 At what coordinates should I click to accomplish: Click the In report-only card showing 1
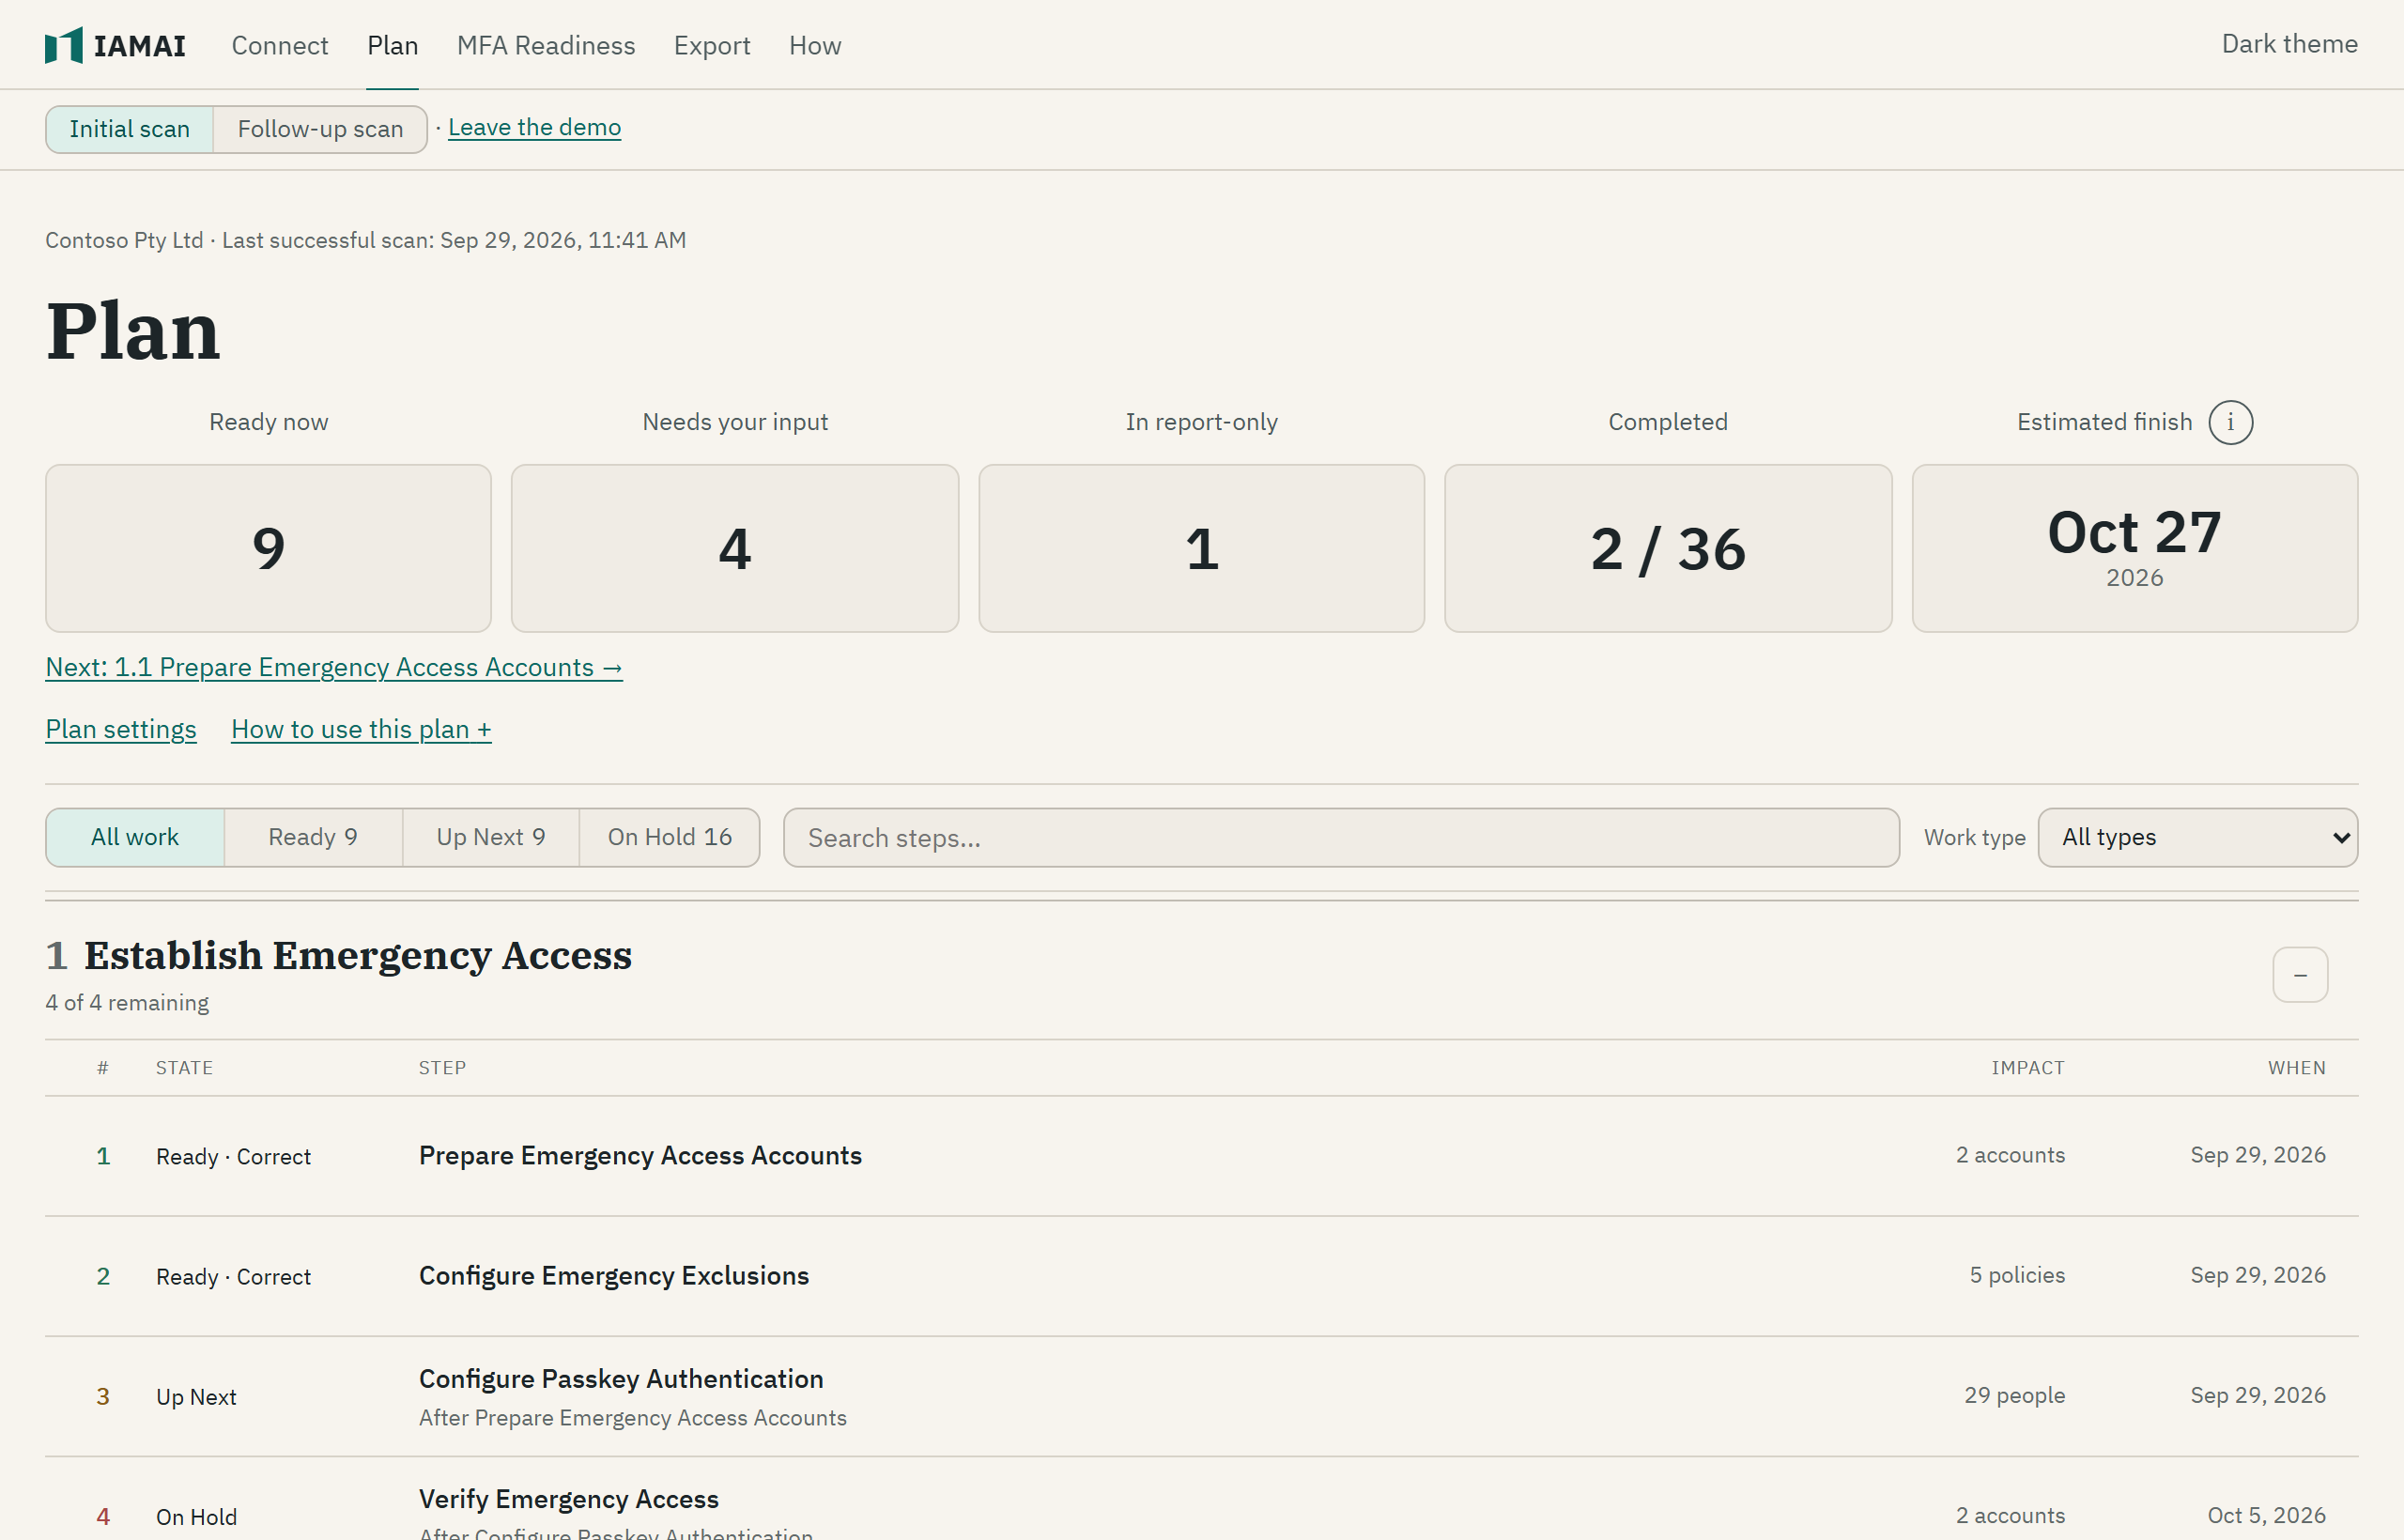click(x=1201, y=548)
